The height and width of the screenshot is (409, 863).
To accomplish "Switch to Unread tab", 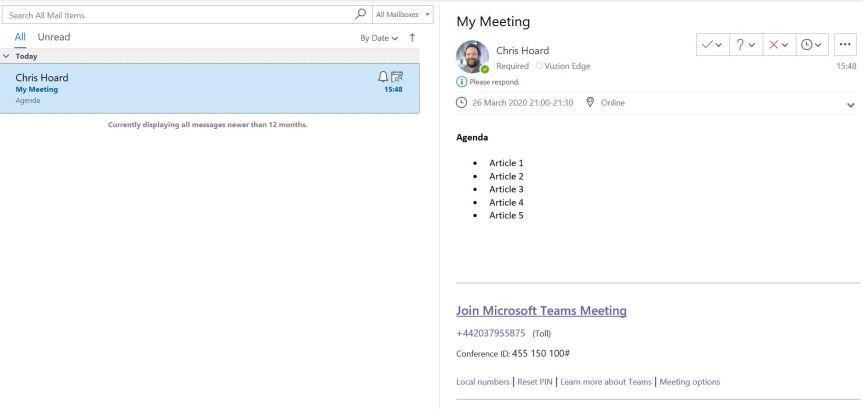I will pos(54,37).
